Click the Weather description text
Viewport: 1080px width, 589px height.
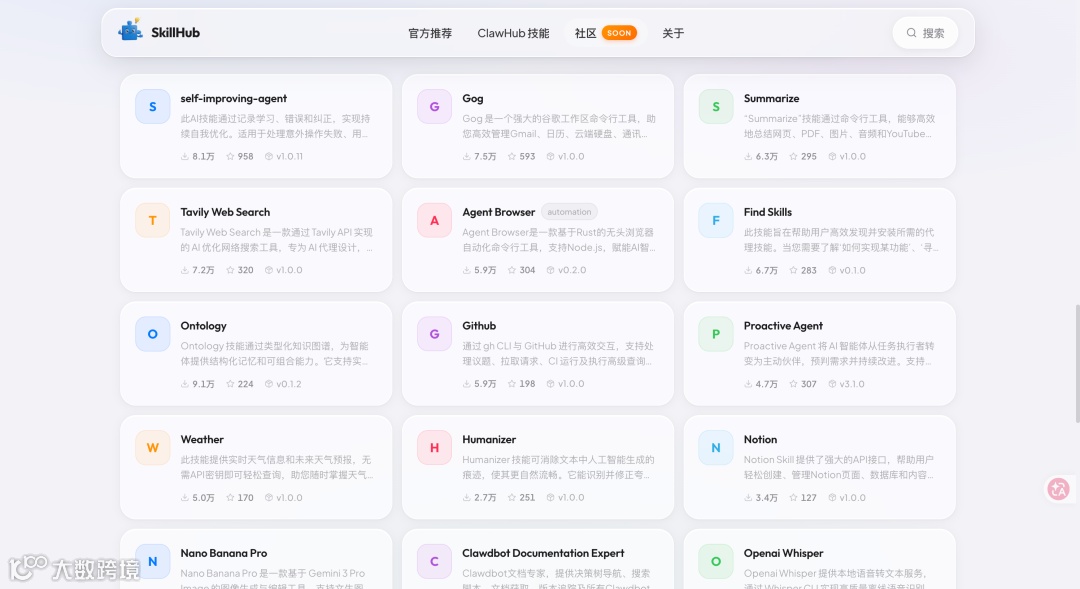277,467
